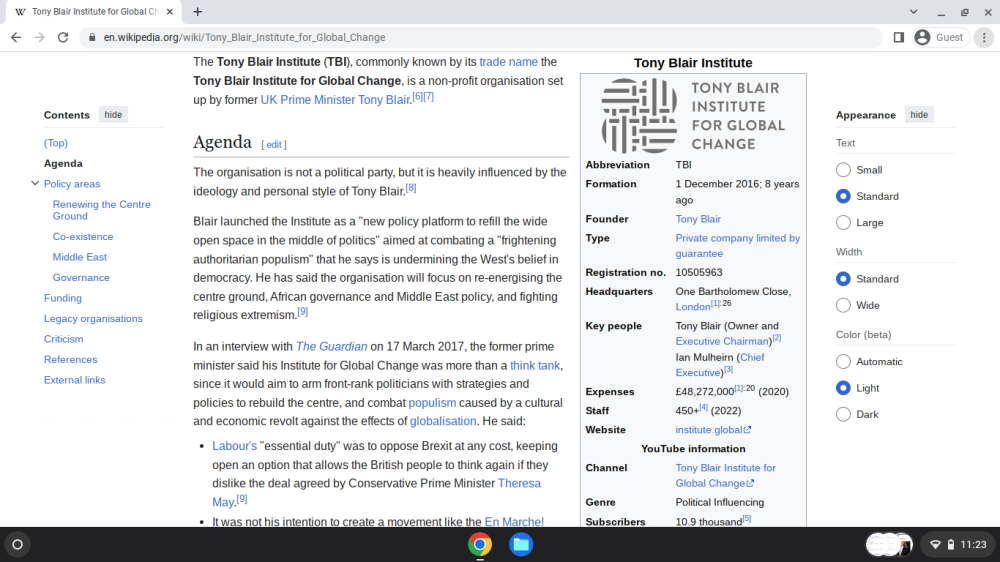The height and width of the screenshot is (562, 1000).
Task: Click the shelf avatar thumbnails
Action: tap(889, 544)
